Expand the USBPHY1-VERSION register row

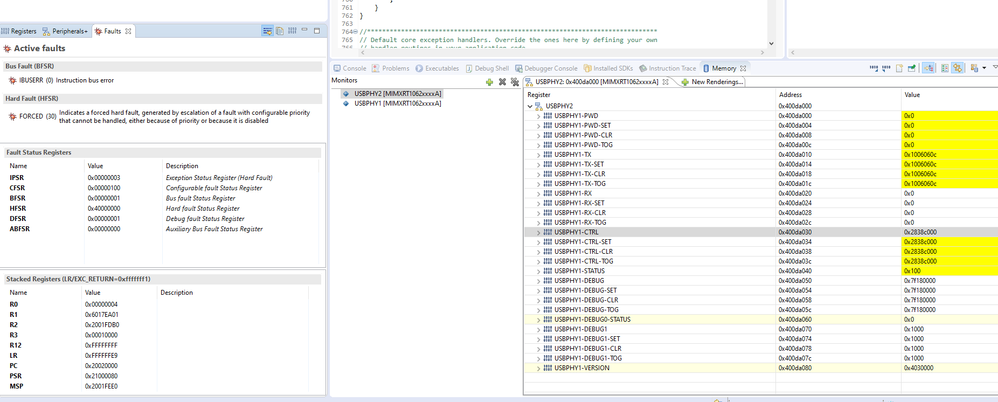click(x=538, y=368)
